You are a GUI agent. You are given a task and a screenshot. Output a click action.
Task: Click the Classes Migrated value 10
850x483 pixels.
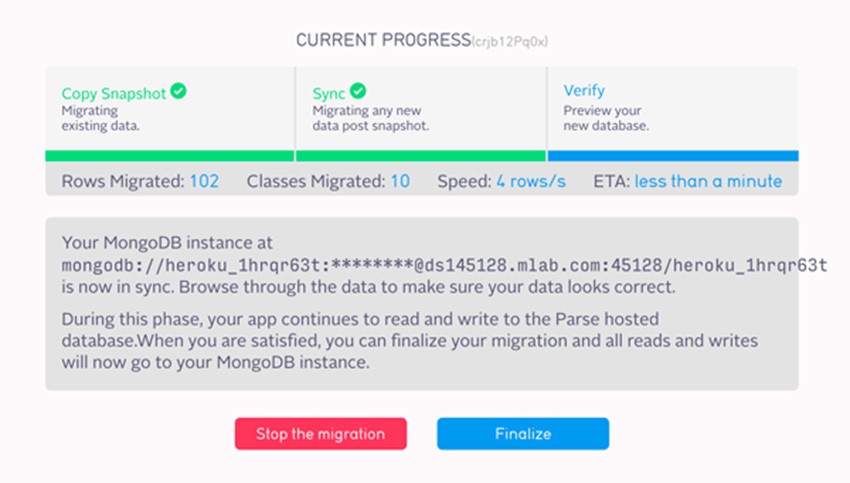[x=400, y=181]
